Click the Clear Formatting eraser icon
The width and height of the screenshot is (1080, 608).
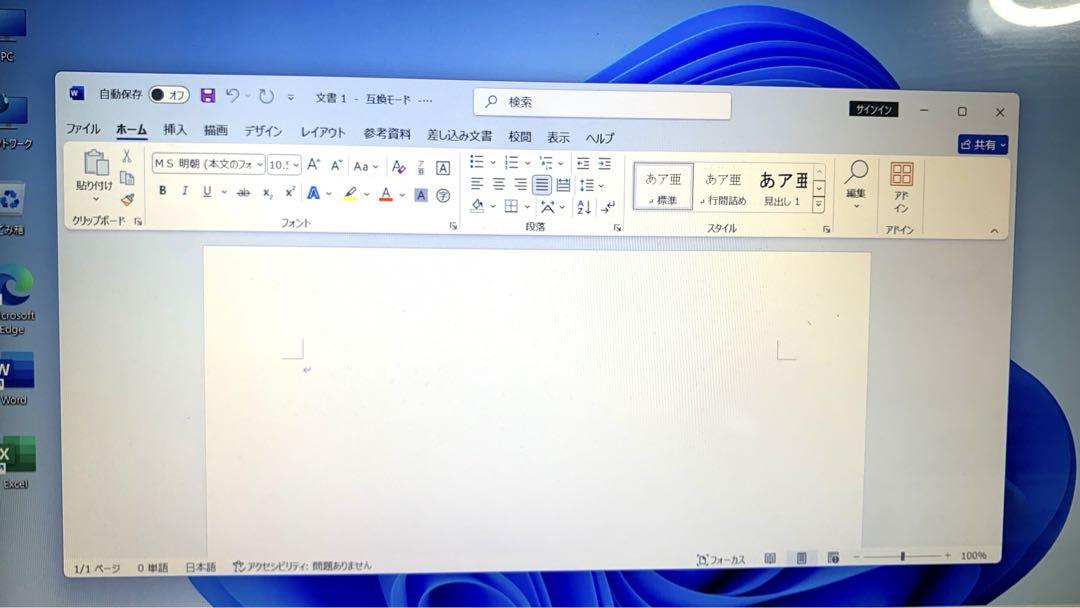(398, 167)
